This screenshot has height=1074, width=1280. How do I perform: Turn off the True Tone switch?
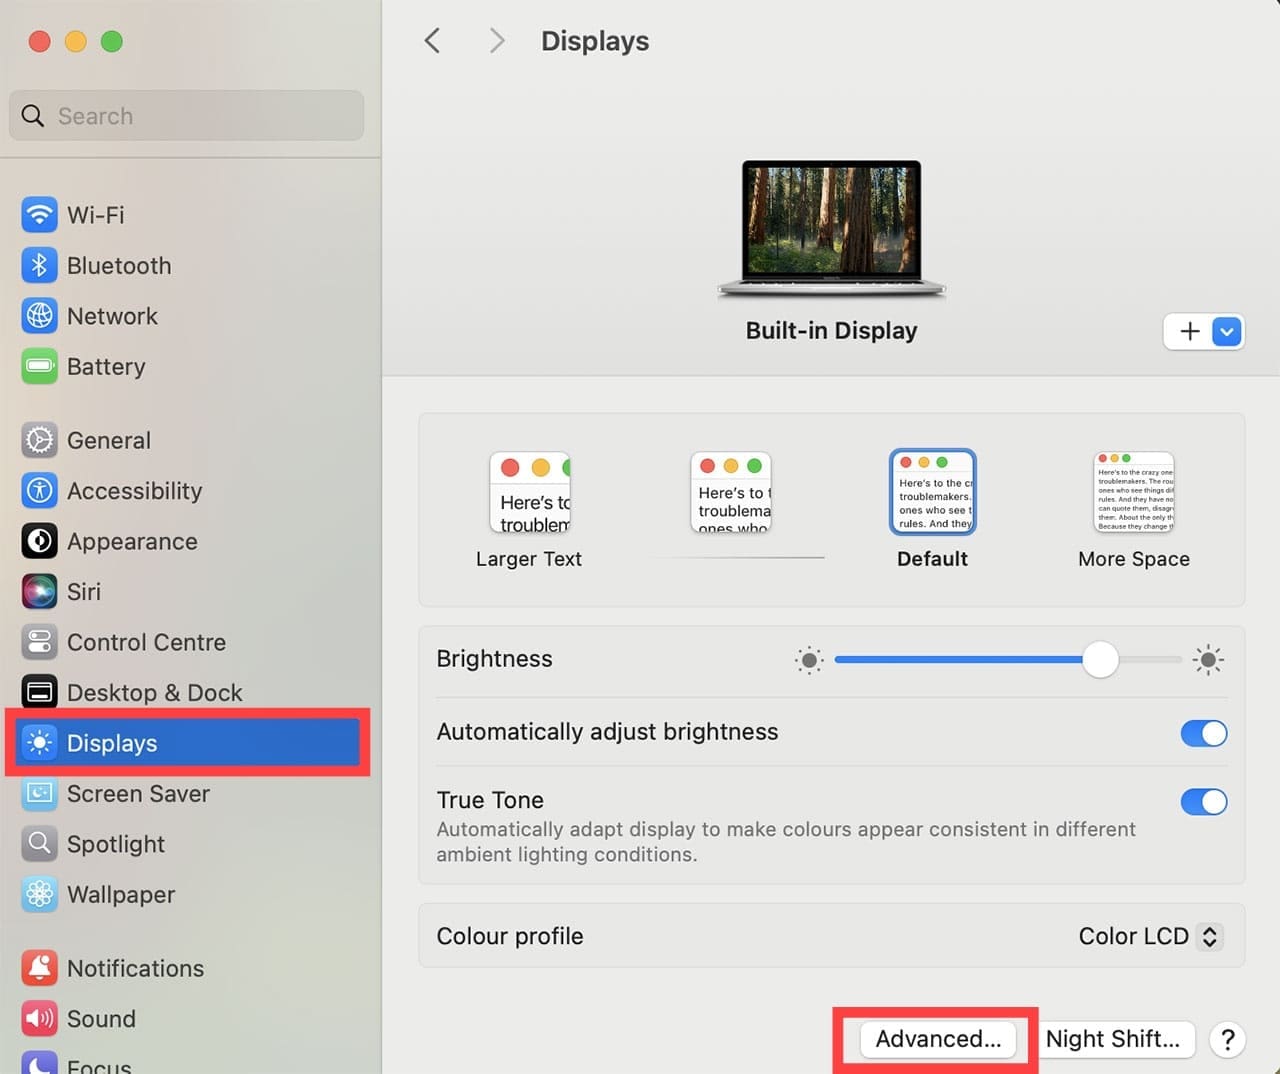pos(1204,802)
